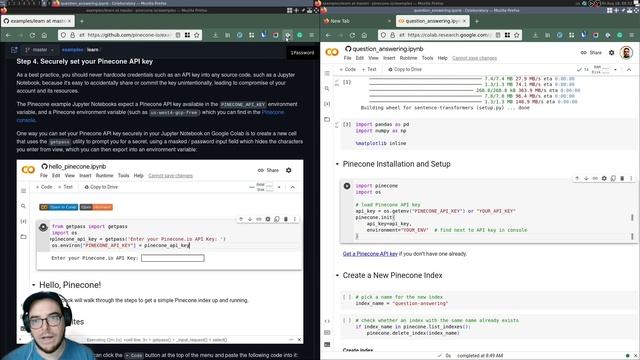The height and width of the screenshot is (360, 640).
Task: Open File menu in question_answering notebook
Action: [x=347, y=58]
